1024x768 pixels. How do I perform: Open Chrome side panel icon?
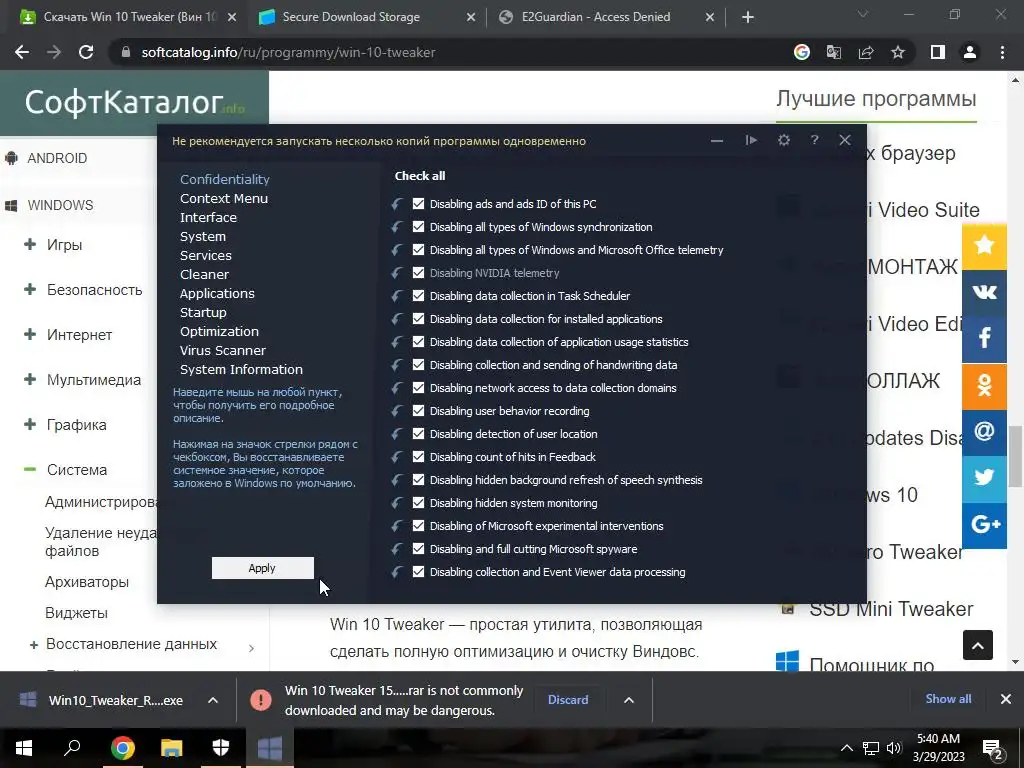938,52
